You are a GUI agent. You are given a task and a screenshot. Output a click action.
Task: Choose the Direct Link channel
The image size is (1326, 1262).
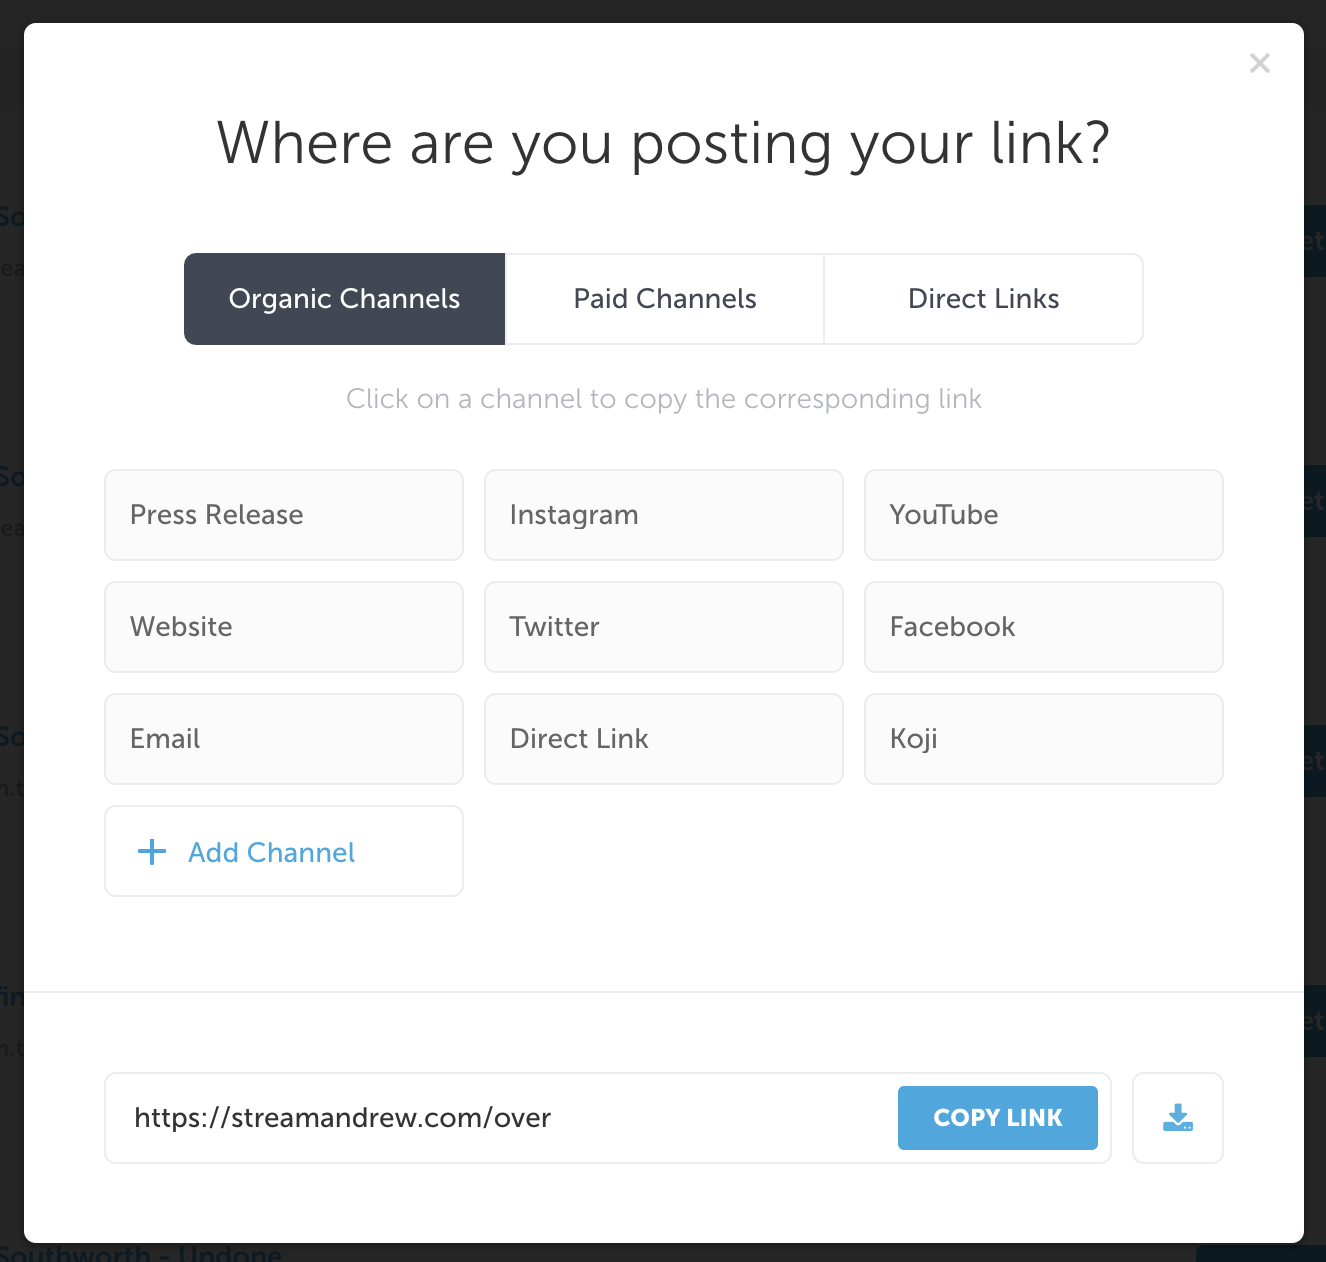[664, 739]
